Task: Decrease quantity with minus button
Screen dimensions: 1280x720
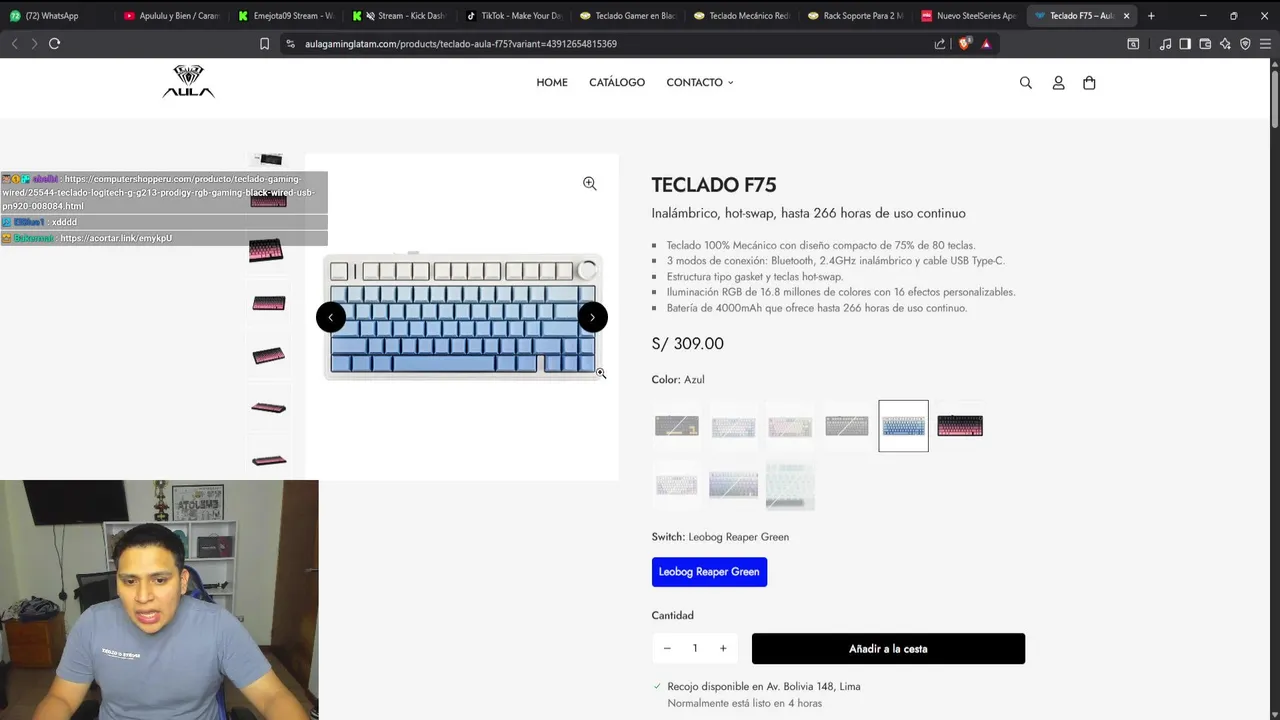Action: tap(667, 648)
